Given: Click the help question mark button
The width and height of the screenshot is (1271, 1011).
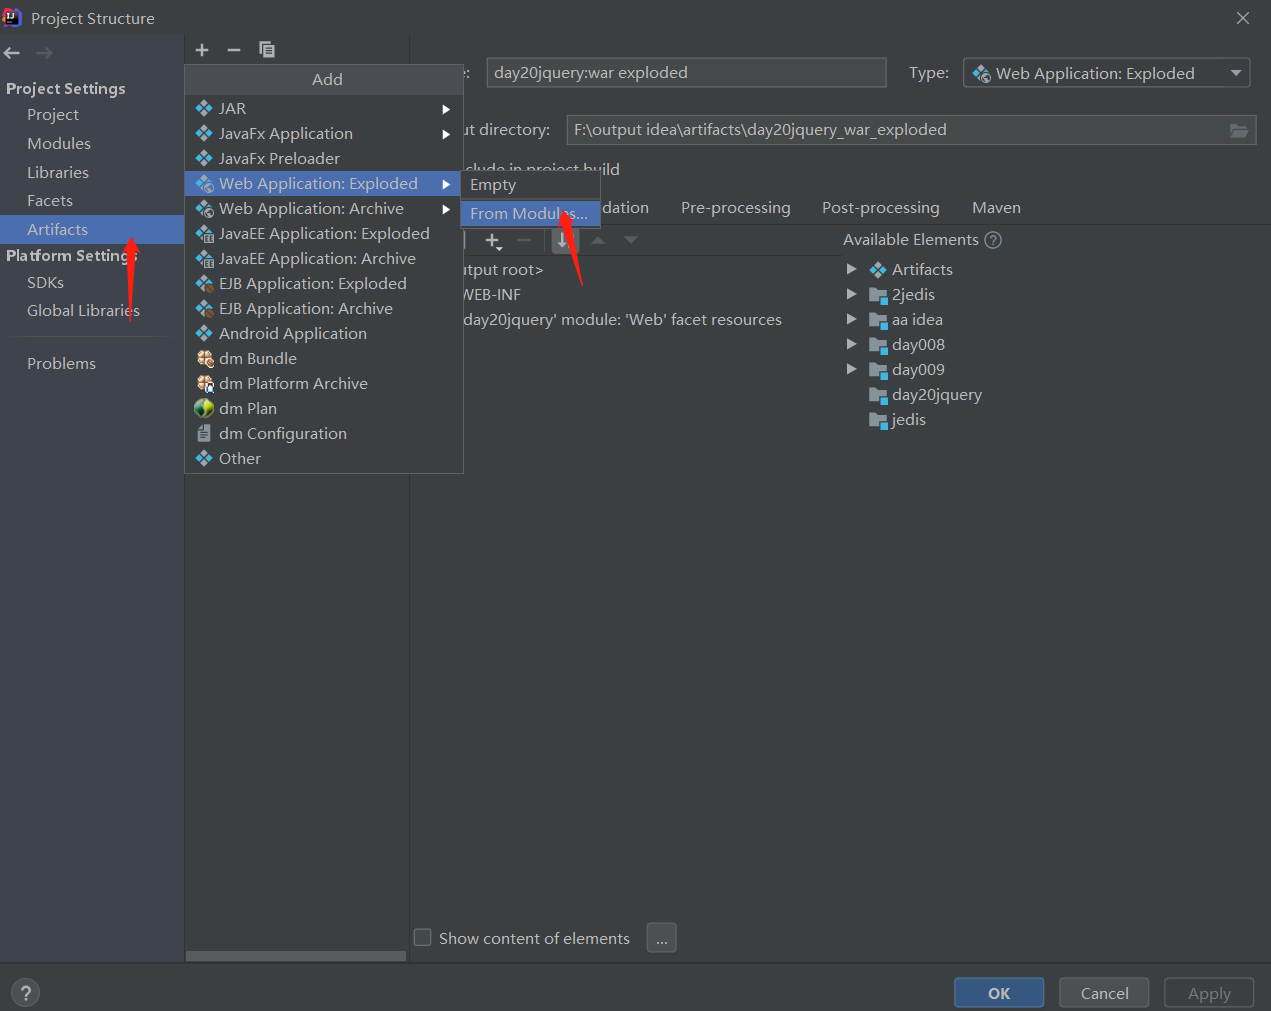Looking at the screenshot, I should coord(26,993).
